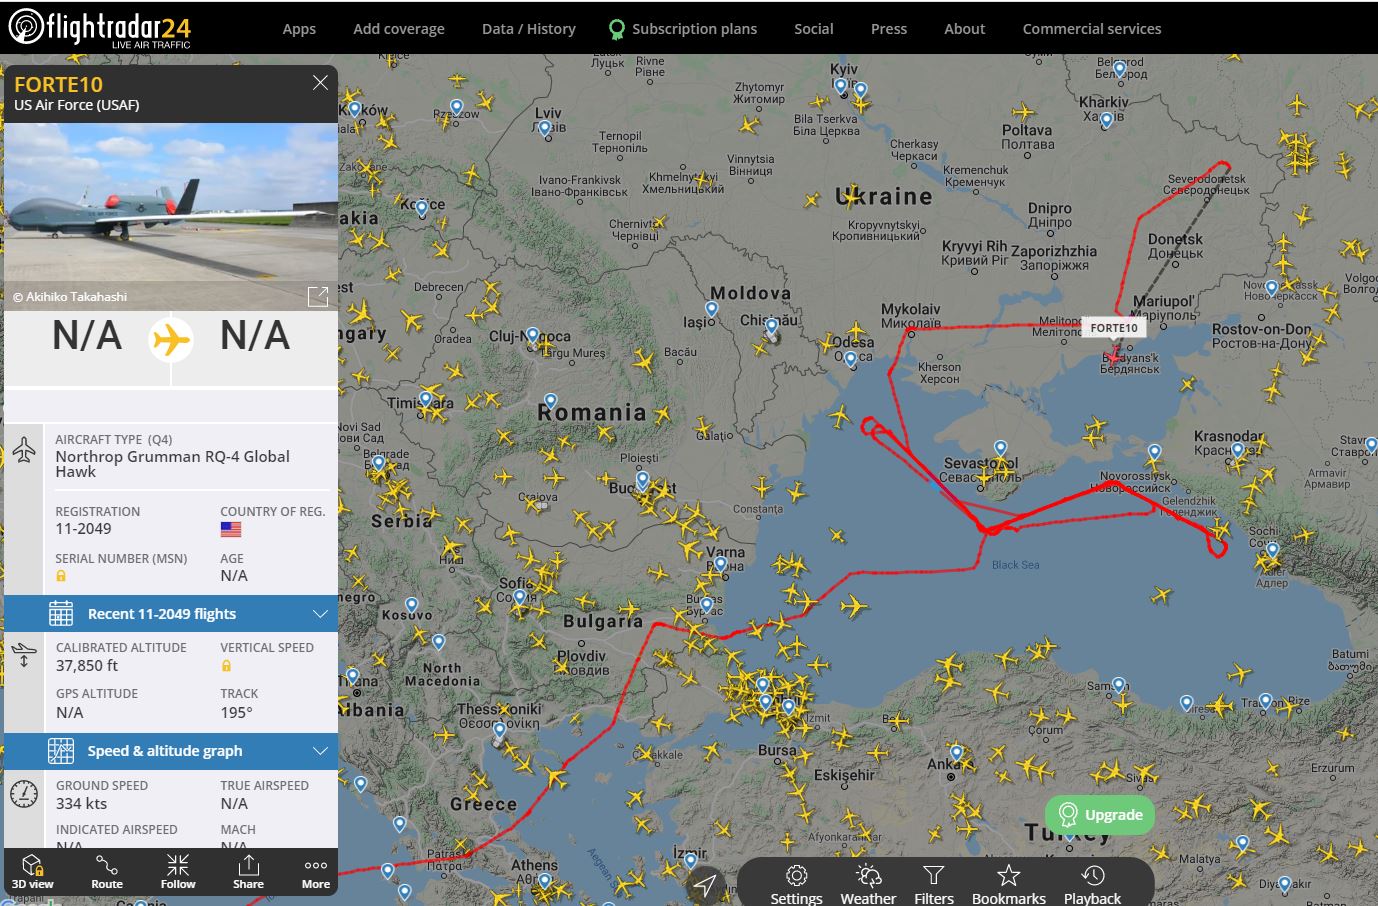Close the FORTE10 flight details panel
The image size is (1378, 906).
coord(320,83)
